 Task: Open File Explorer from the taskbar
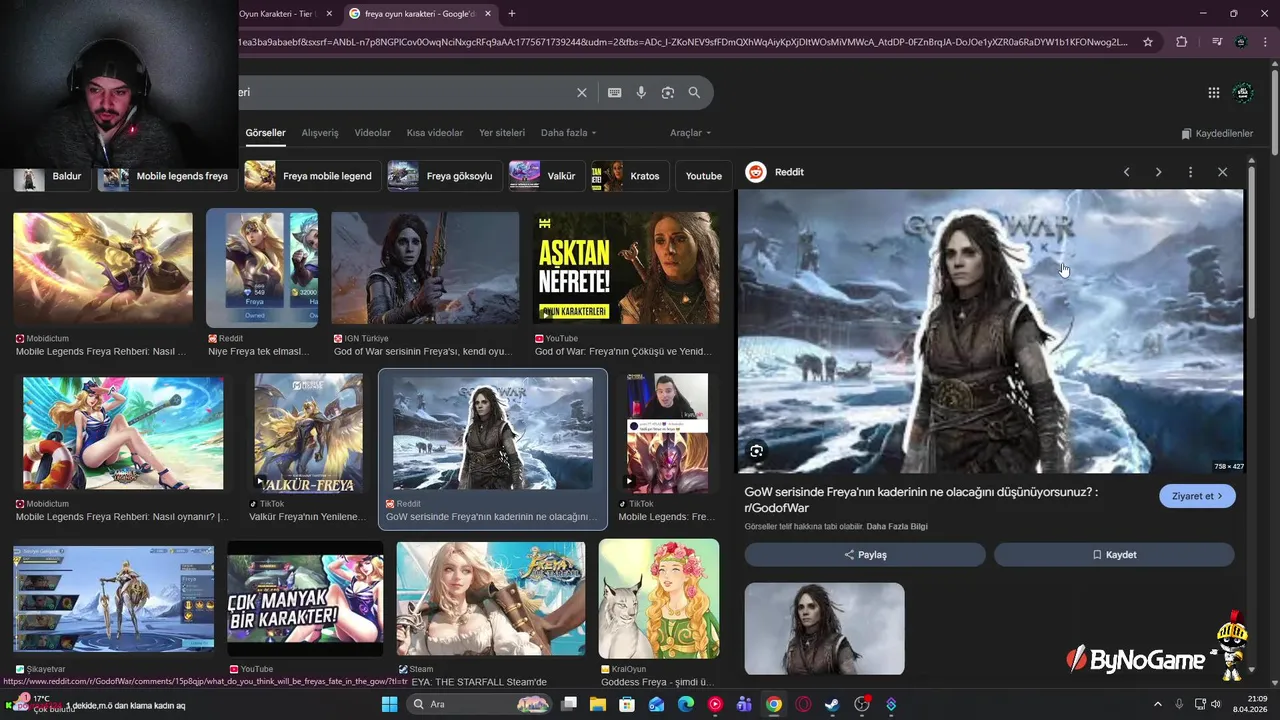(x=598, y=704)
